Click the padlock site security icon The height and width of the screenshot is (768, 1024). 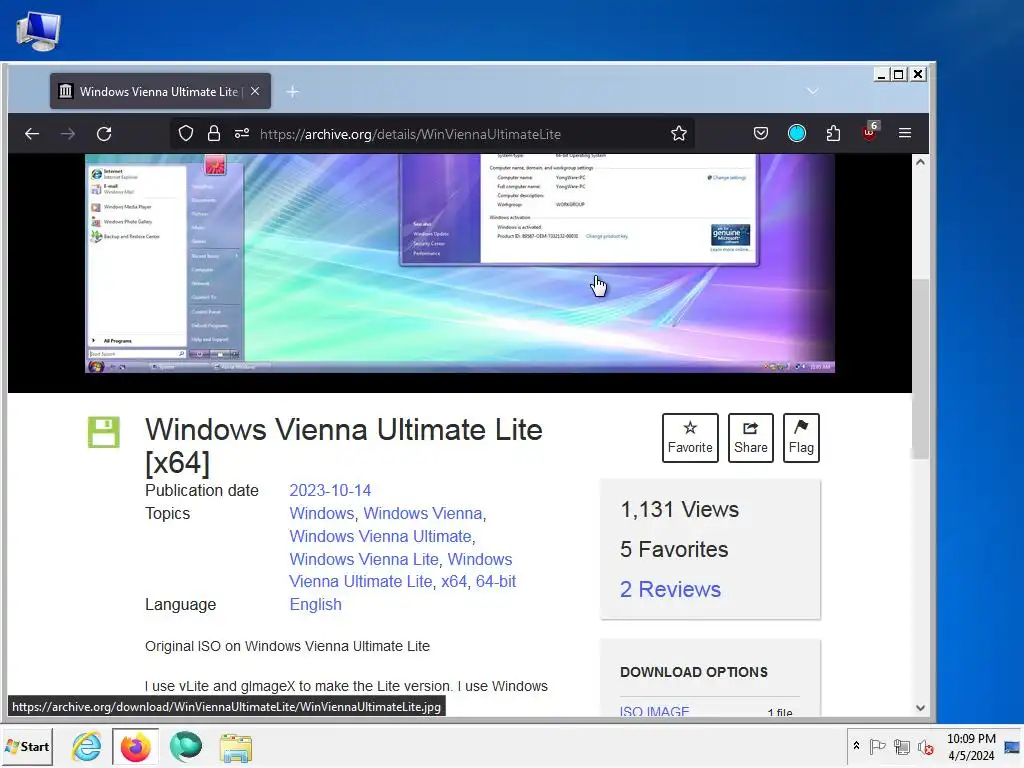tap(214, 134)
